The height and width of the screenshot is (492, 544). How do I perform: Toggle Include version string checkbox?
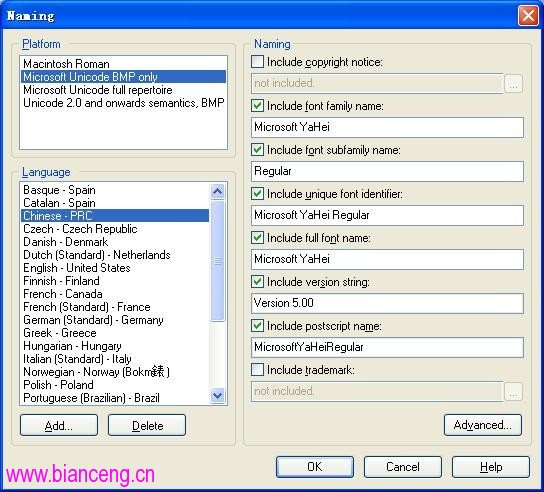(x=257, y=282)
